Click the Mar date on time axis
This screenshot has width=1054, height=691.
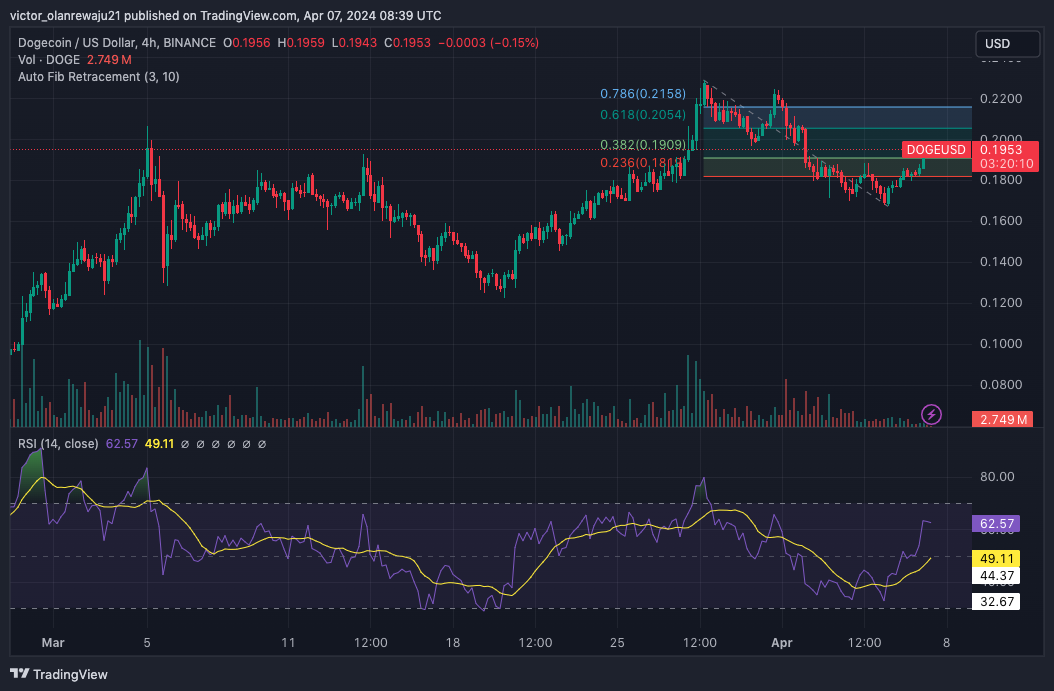53,643
